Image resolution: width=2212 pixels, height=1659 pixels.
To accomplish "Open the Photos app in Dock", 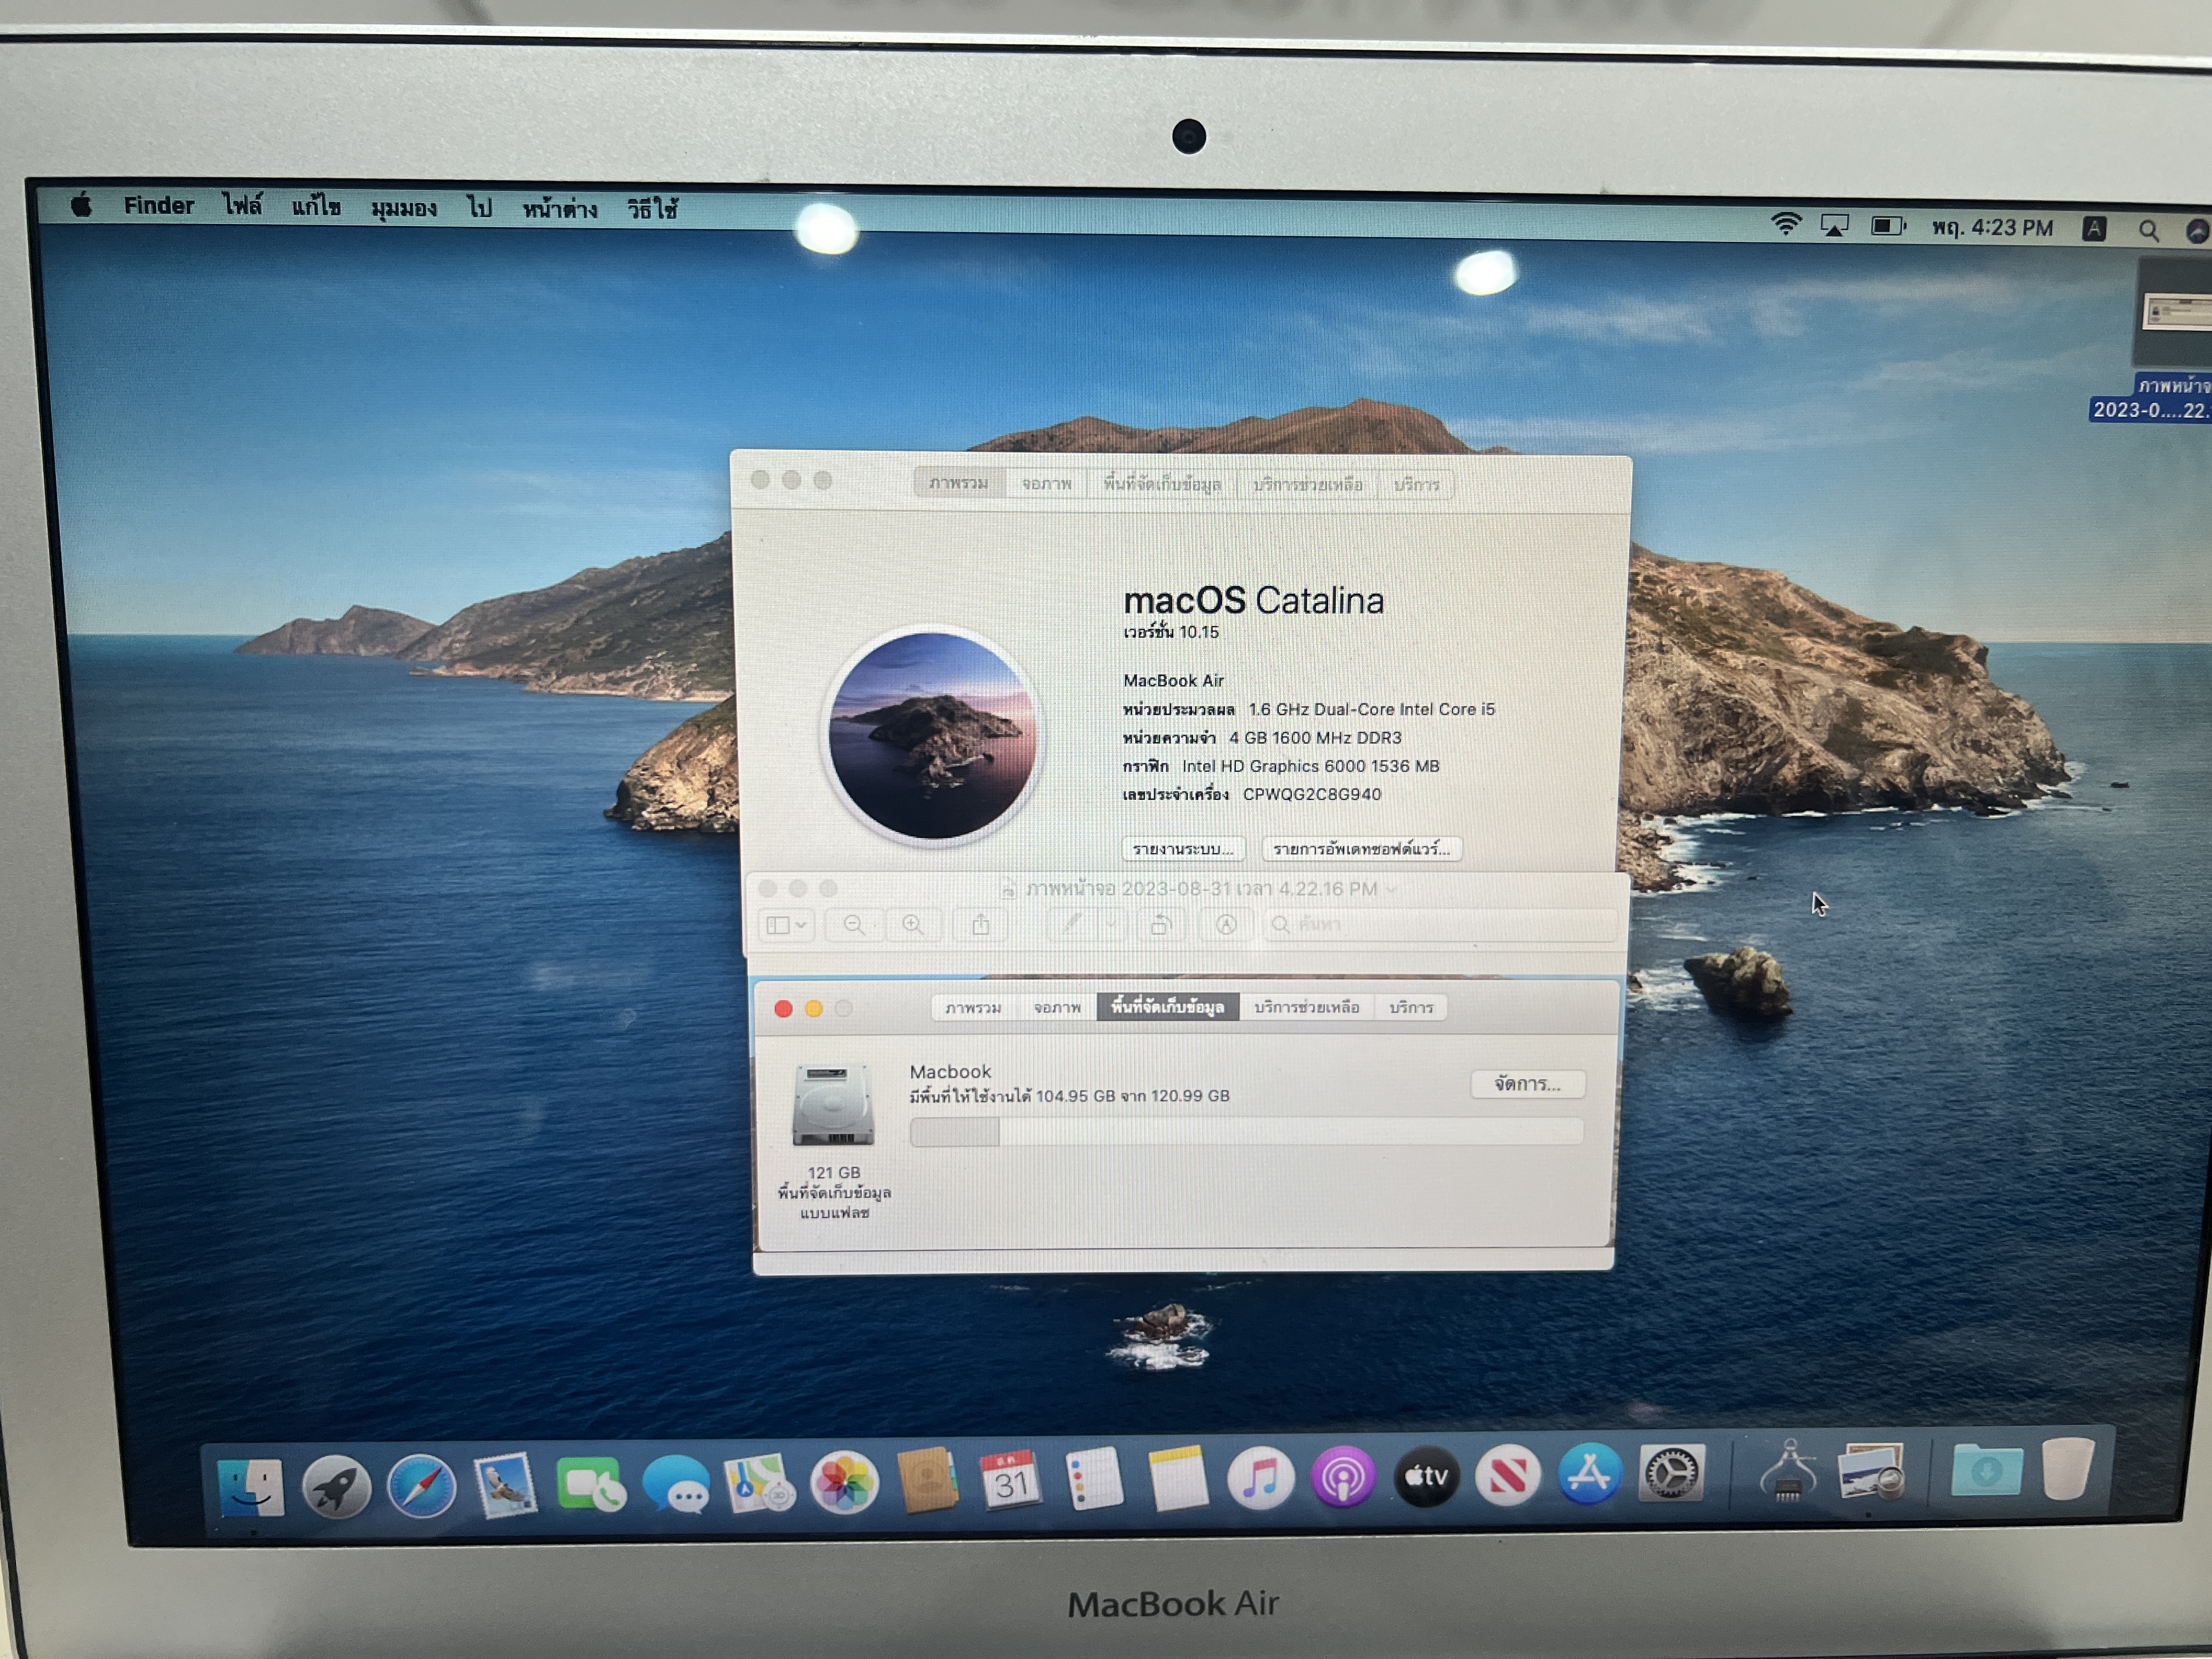I will [x=844, y=1482].
